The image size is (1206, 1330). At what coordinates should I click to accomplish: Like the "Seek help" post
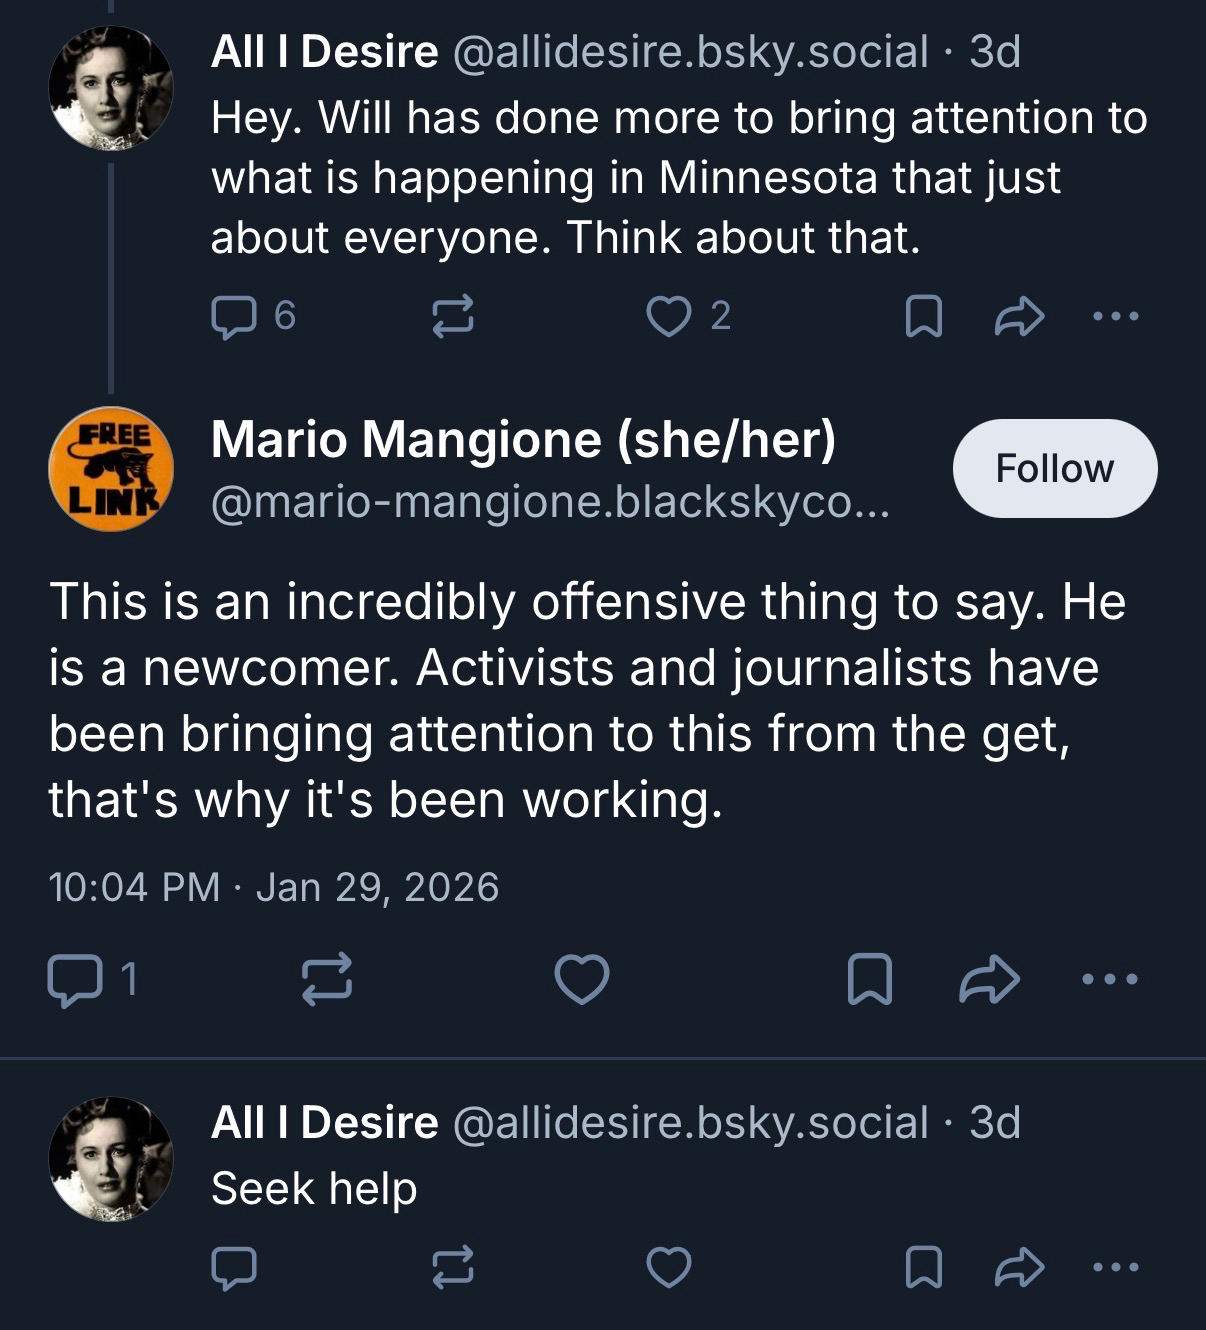(669, 1268)
